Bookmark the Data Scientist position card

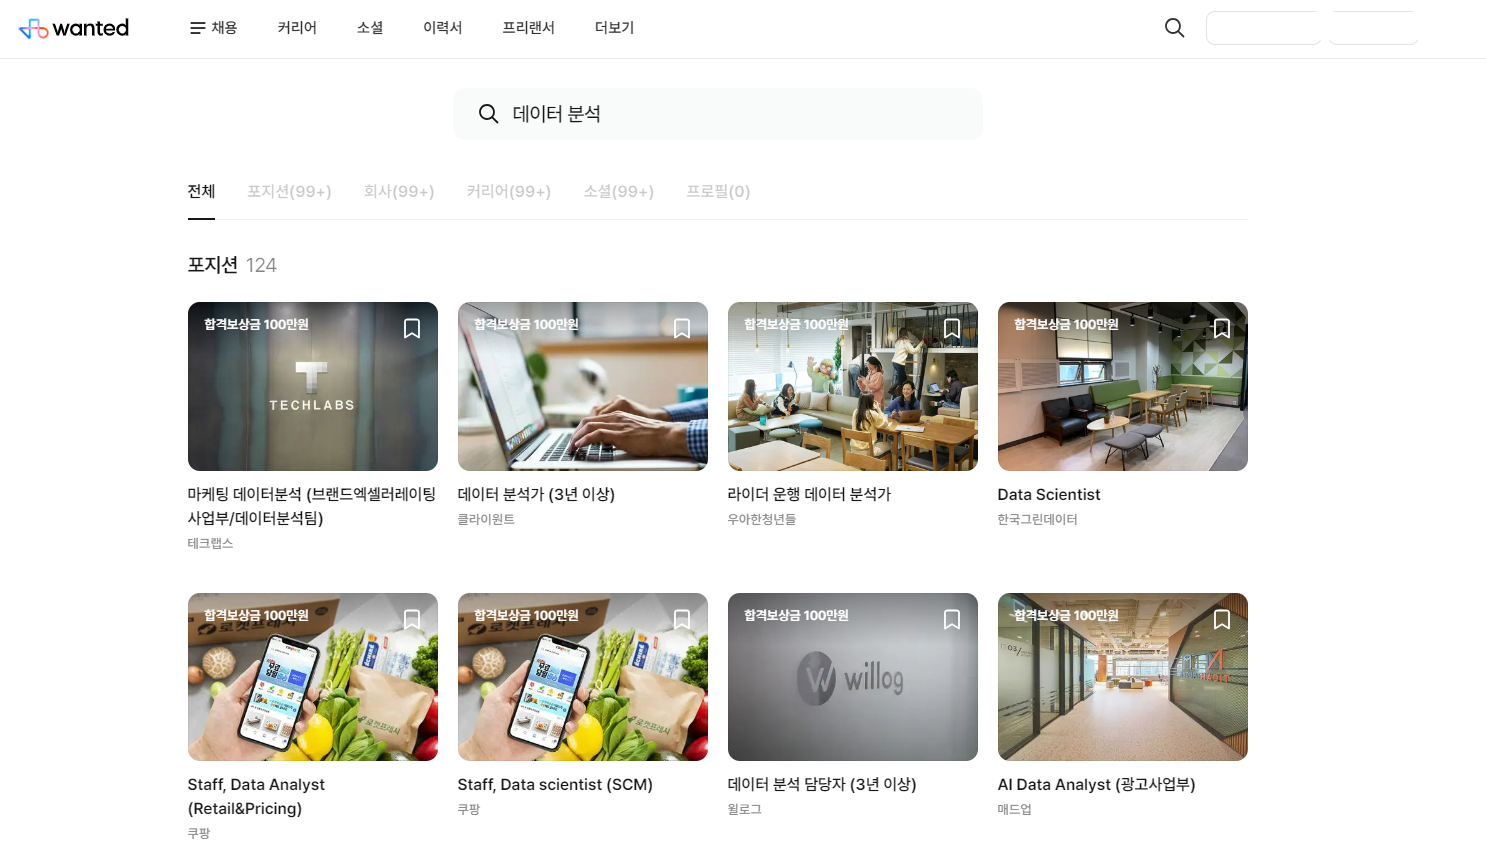click(1221, 329)
